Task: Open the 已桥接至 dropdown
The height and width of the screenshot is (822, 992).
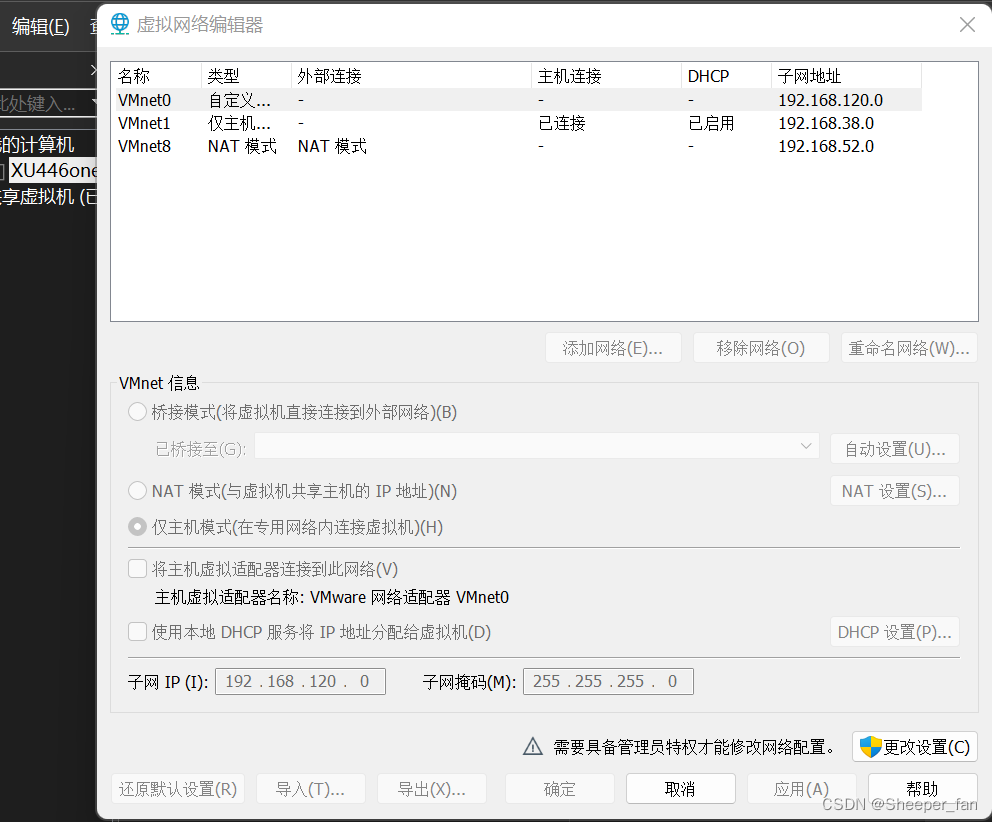Action: pyautogui.click(x=536, y=446)
